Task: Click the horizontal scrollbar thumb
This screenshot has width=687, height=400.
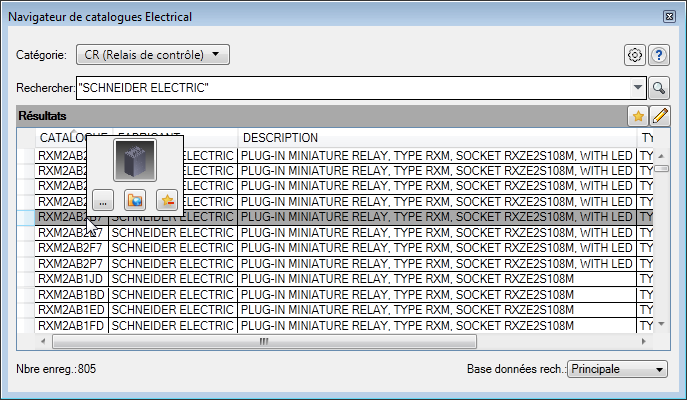Action: click(x=264, y=341)
